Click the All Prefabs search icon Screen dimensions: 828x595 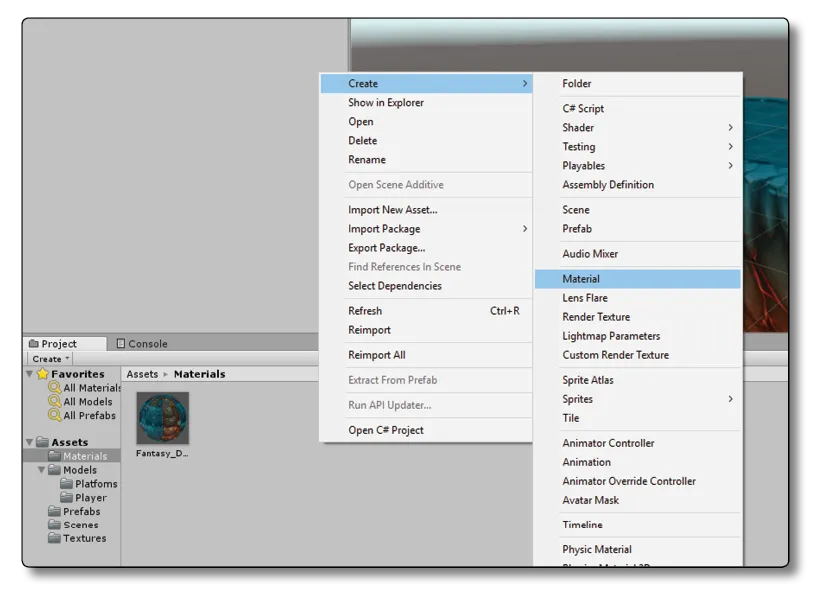pyautogui.click(x=55, y=416)
